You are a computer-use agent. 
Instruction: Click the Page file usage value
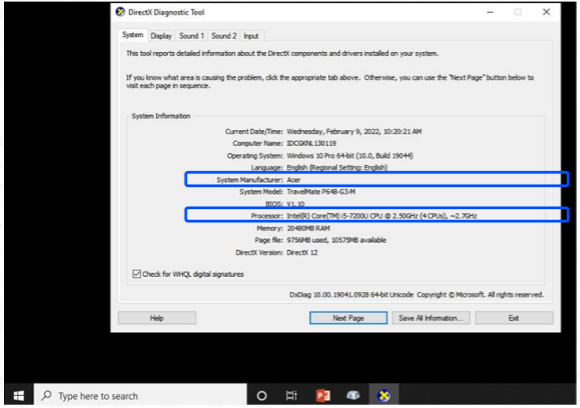(x=336, y=240)
